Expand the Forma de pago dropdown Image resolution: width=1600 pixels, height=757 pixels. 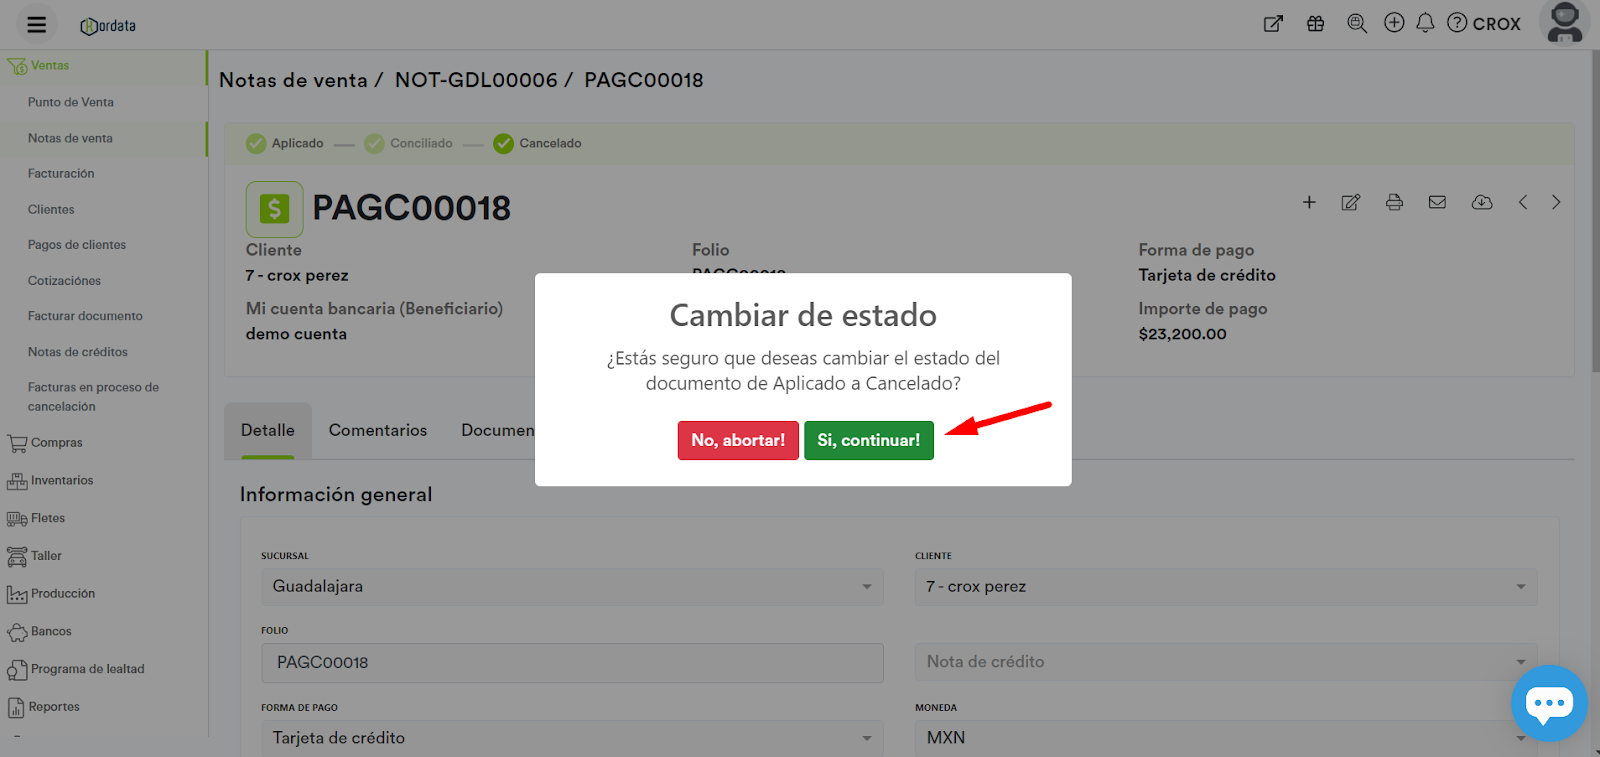pos(571,738)
